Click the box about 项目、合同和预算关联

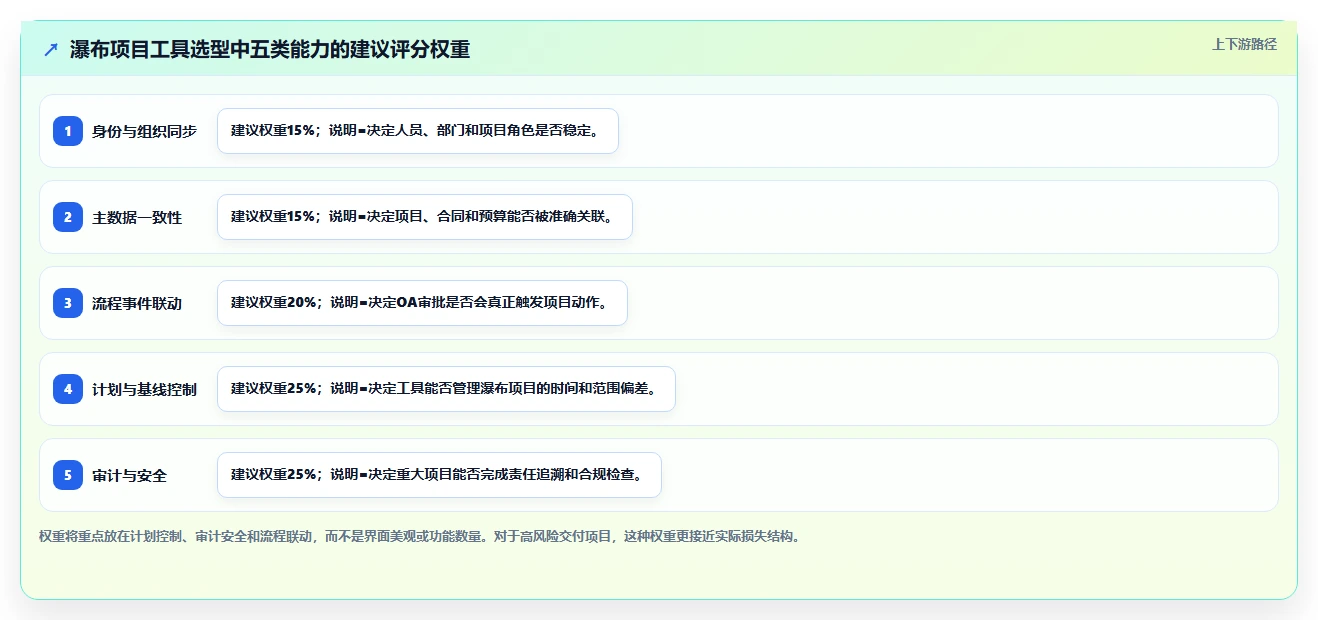(425, 217)
